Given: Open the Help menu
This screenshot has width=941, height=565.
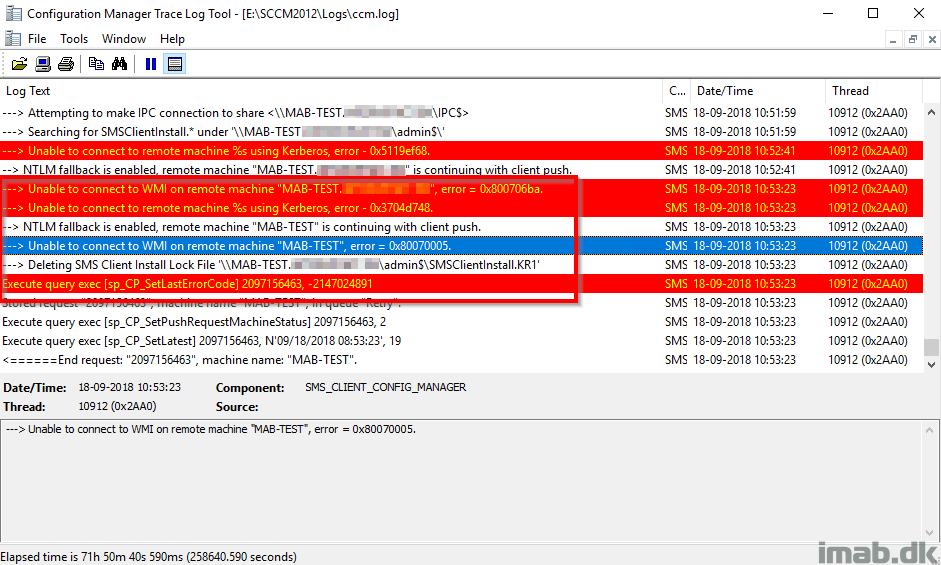Looking at the screenshot, I should [x=172, y=39].
